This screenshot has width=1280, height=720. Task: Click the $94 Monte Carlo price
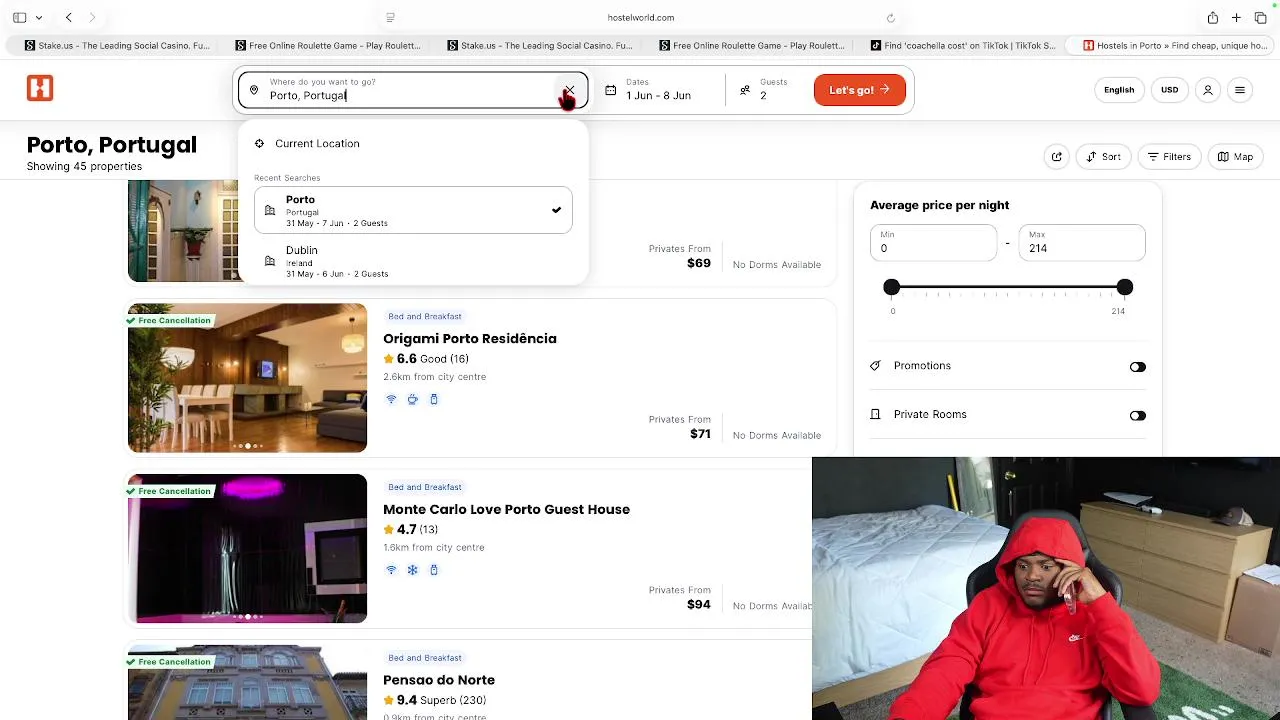(700, 604)
